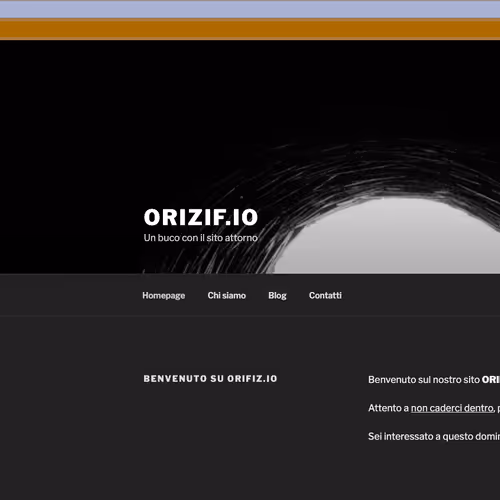The width and height of the screenshot is (500, 500).
Task: Follow the 'non caderci dentro' link
Action: pyautogui.click(x=452, y=408)
